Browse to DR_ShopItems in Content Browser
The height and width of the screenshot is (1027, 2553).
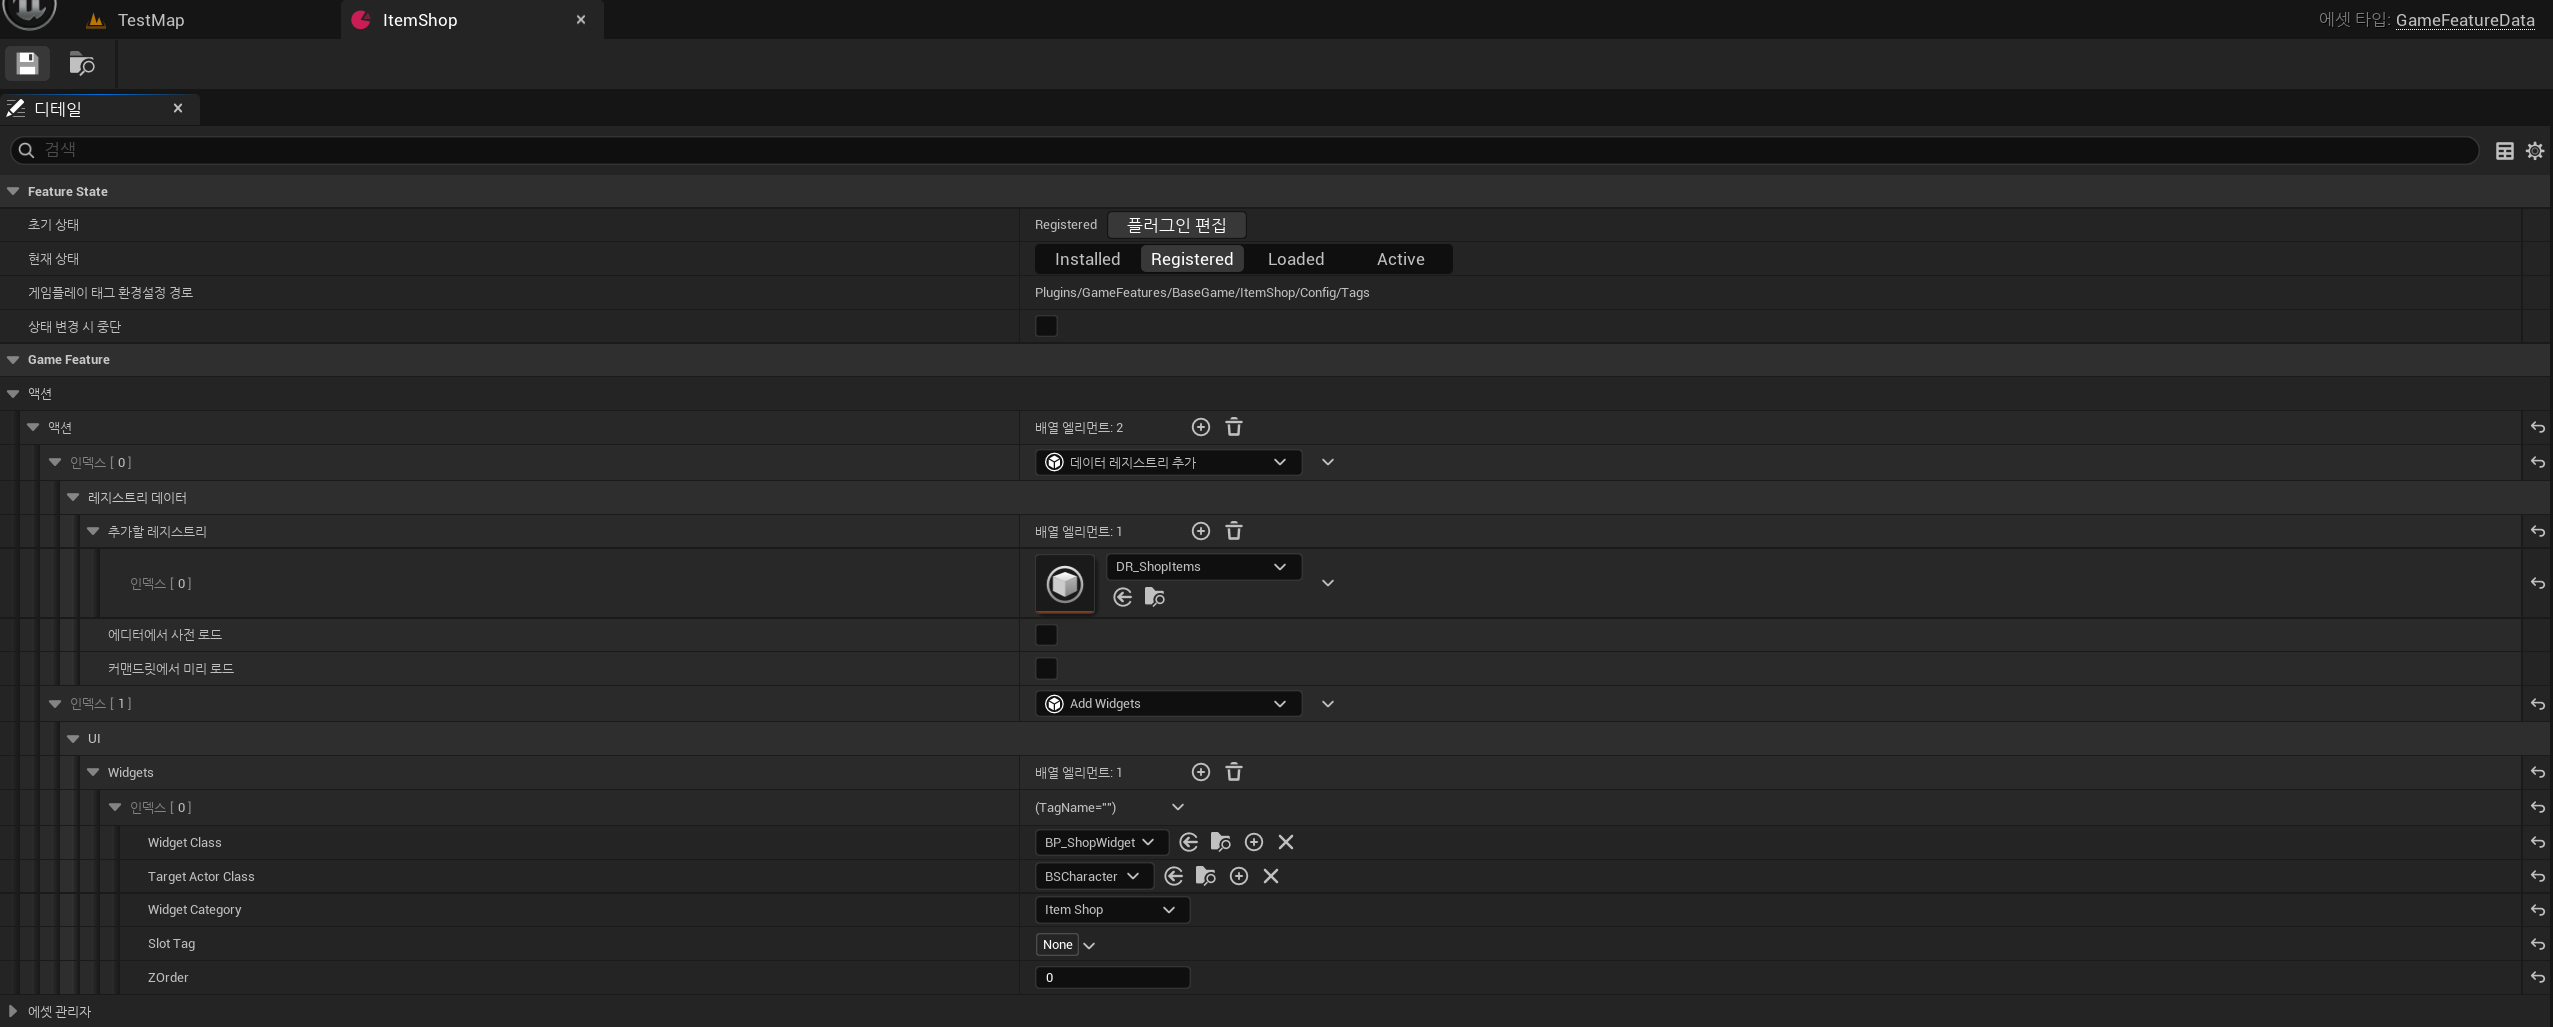tap(1154, 597)
